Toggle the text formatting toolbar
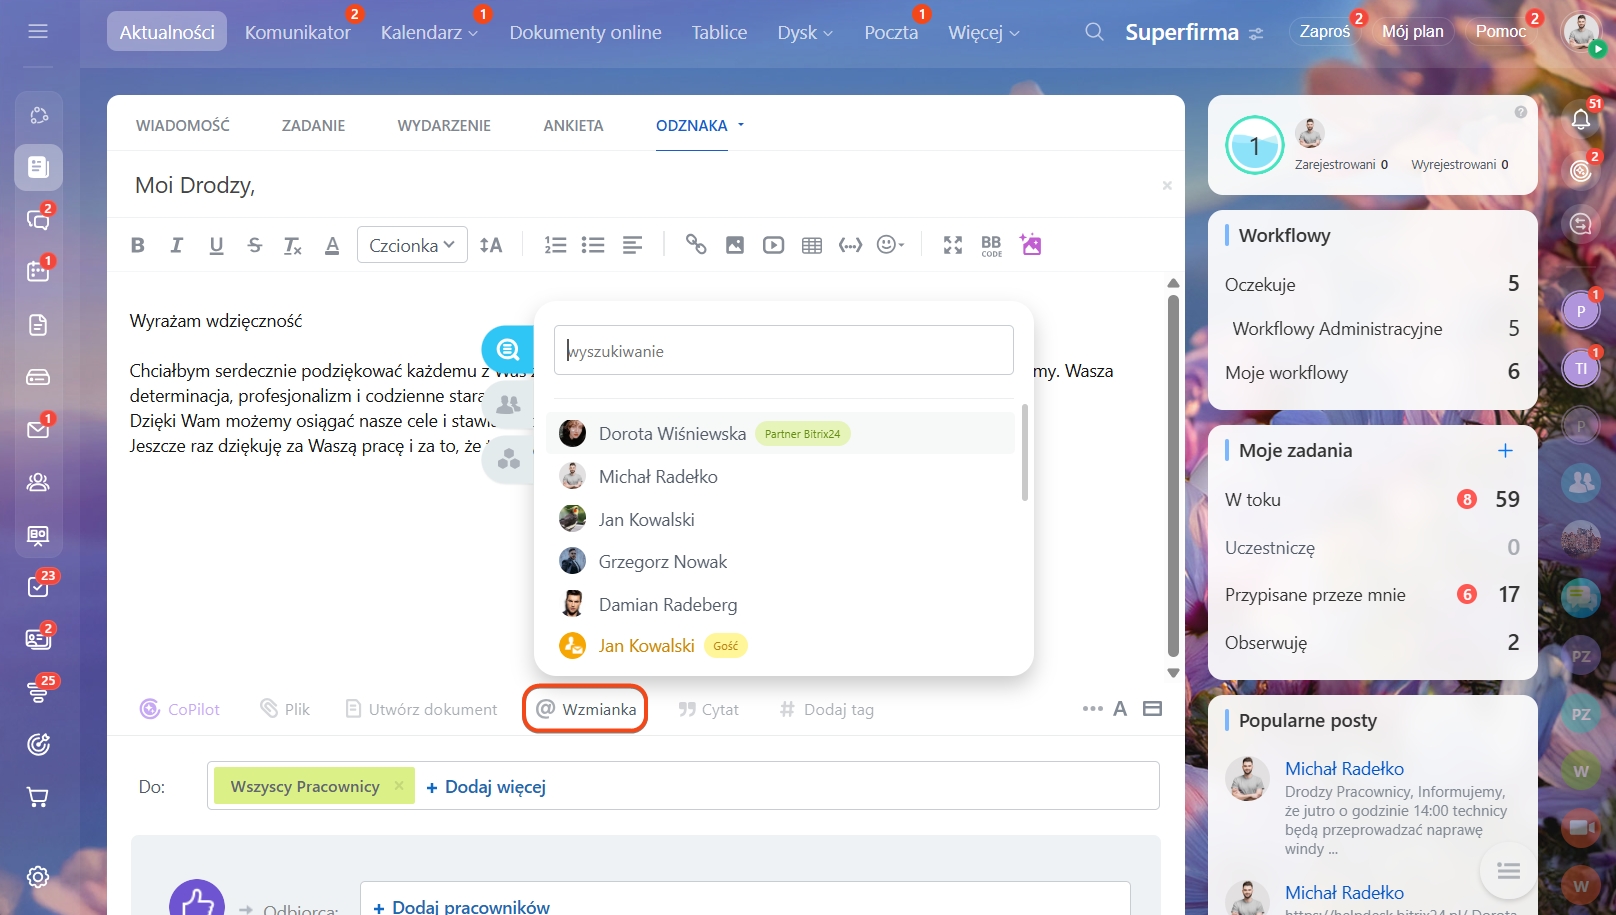 [1120, 708]
